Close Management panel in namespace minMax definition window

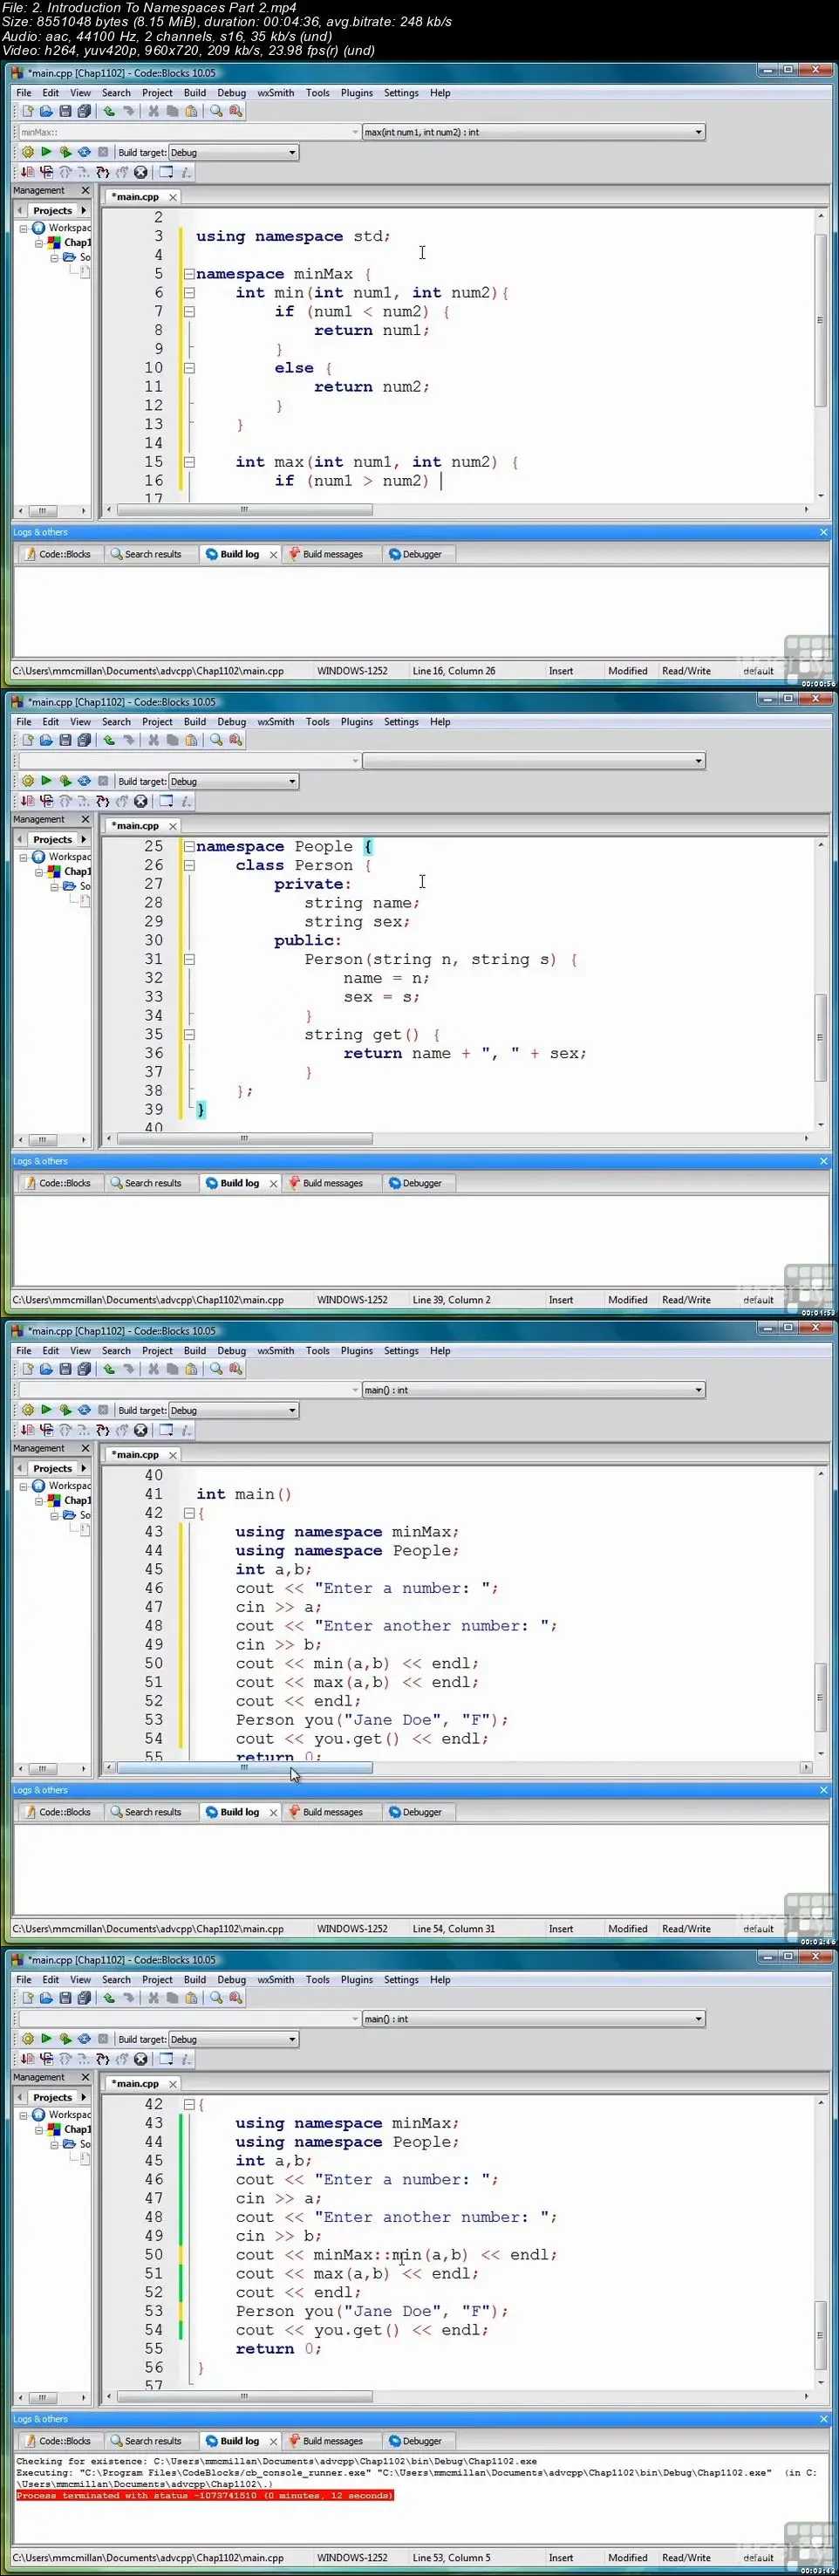point(85,190)
